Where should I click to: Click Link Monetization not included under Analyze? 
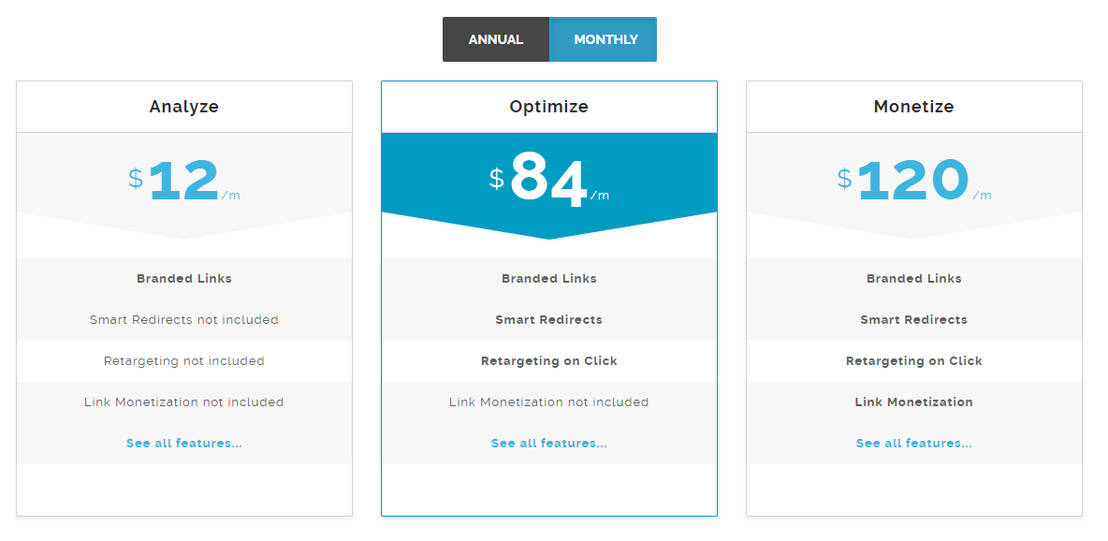tap(184, 402)
